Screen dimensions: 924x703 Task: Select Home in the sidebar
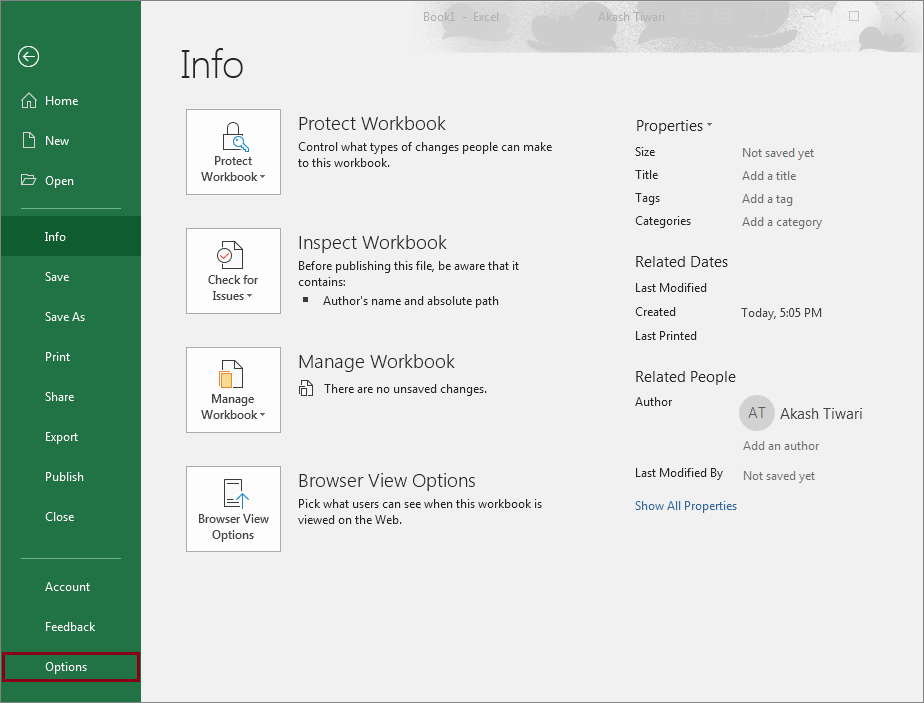pyautogui.click(x=71, y=101)
